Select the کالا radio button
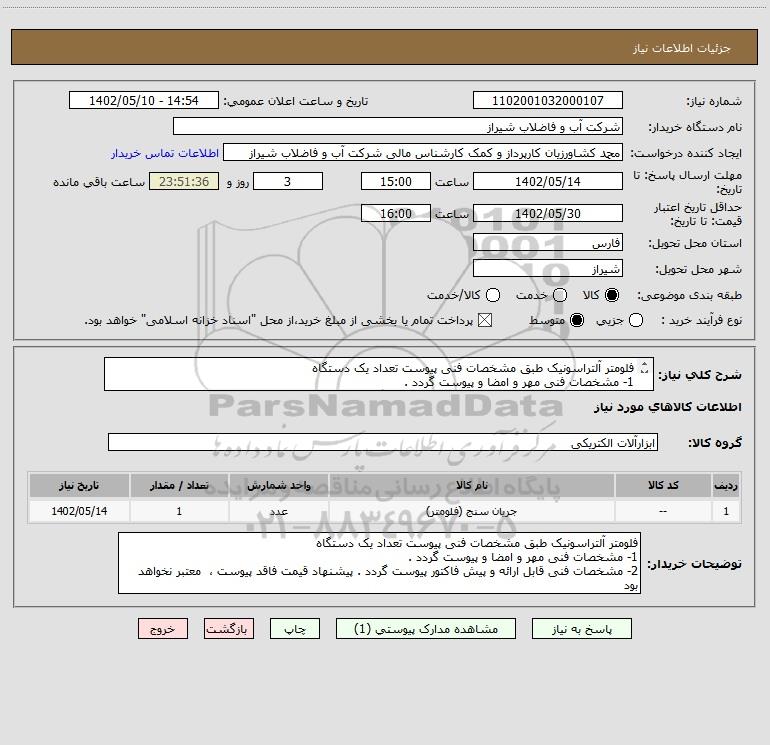This screenshot has width=770, height=745. (612, 295)
